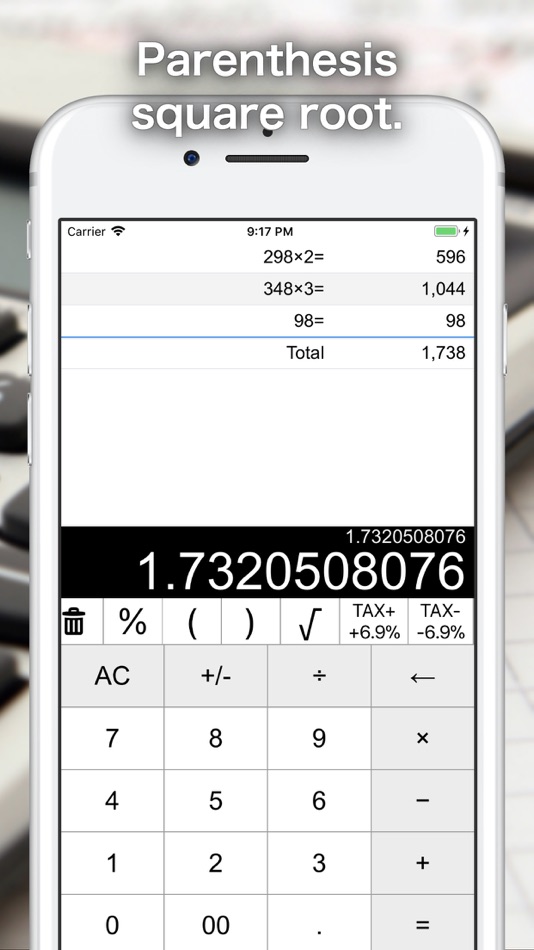Tap the minus operator key
534x950 pixels.
[x=423, y=801]
